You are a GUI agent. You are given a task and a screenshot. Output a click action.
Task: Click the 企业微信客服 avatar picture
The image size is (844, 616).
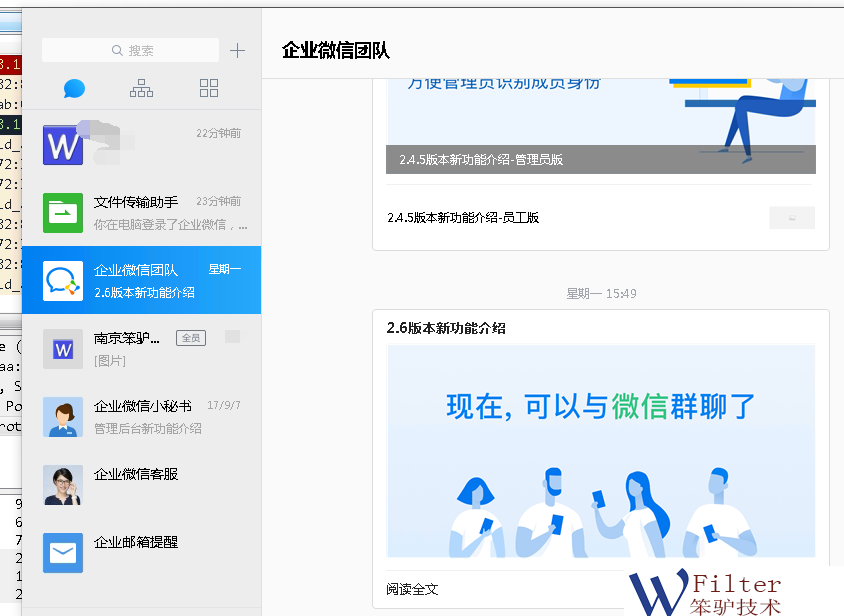(63, 485)
